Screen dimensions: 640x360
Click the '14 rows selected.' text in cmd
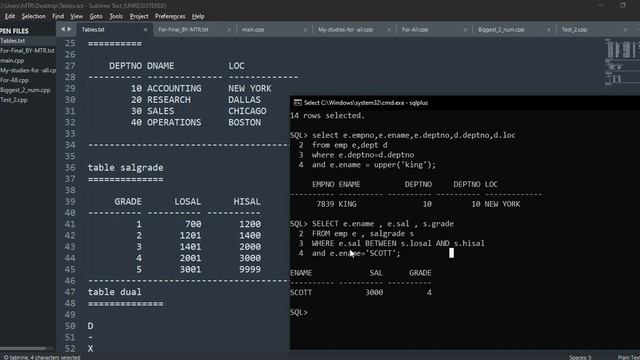click(327, 116)
